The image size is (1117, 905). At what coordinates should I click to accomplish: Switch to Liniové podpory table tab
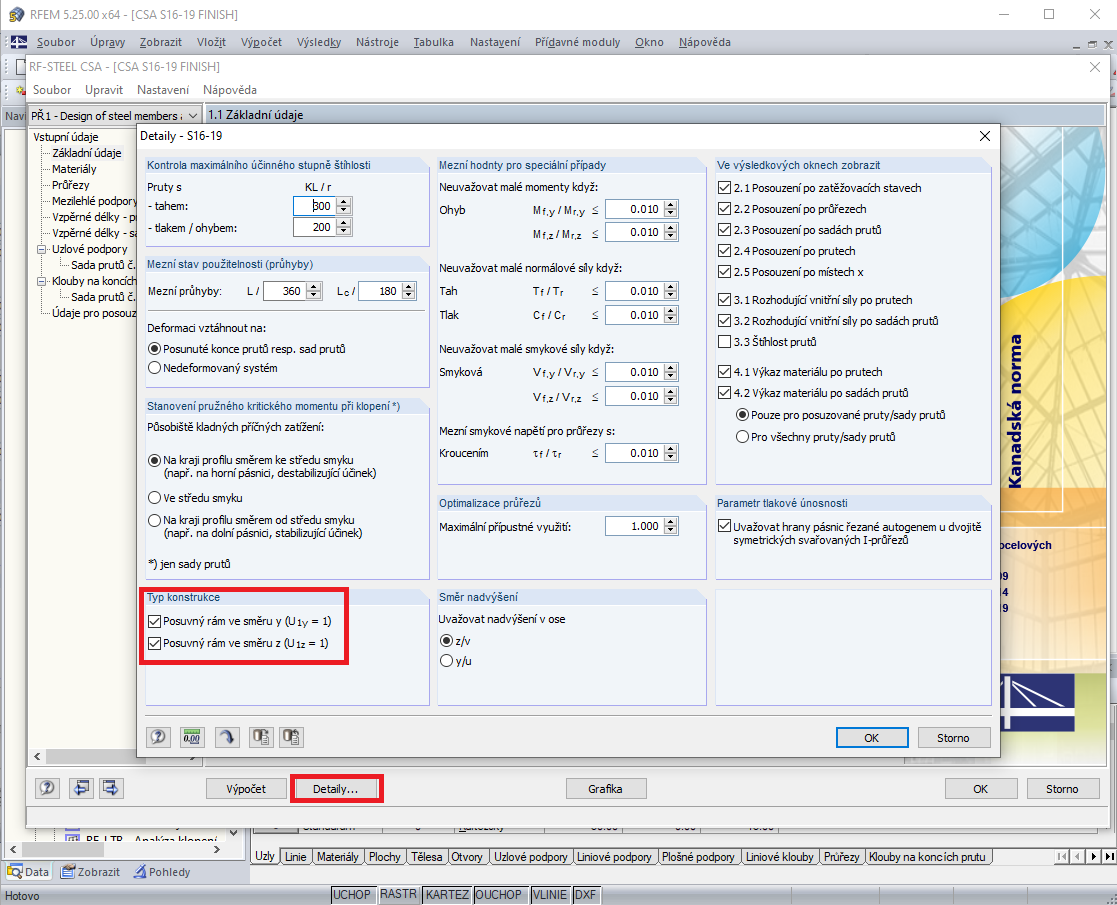pos(614,857)
